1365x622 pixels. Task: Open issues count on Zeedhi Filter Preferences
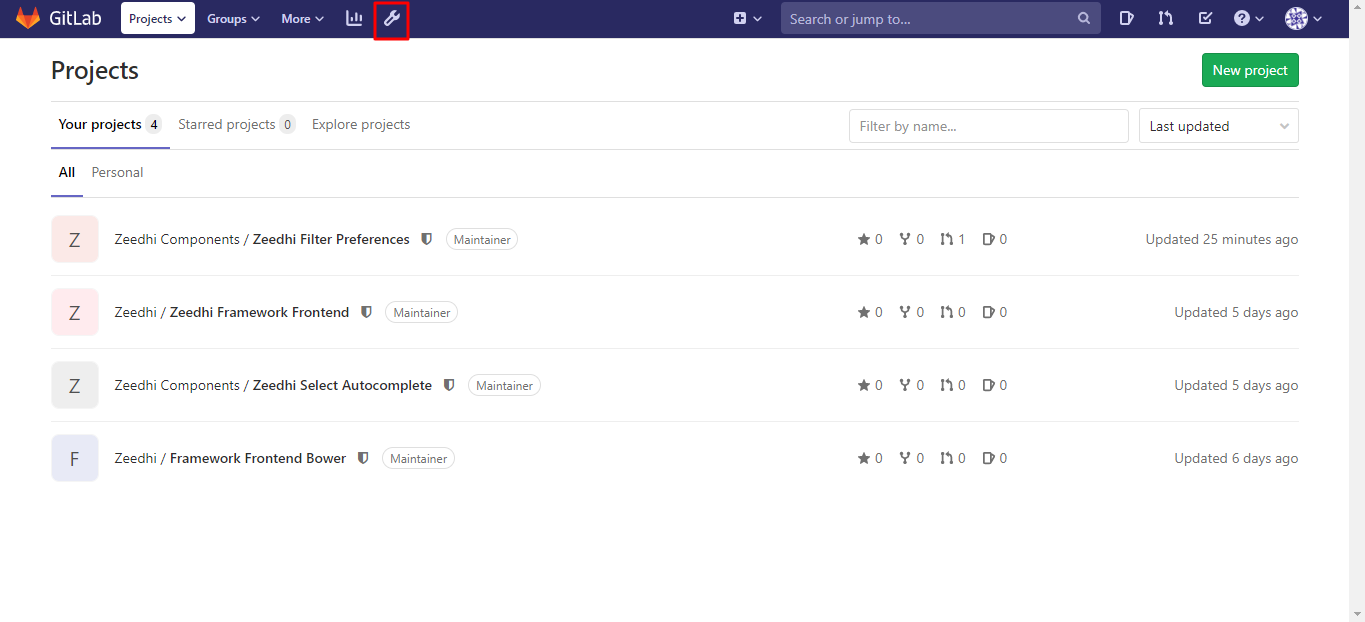tap(995, 239)
